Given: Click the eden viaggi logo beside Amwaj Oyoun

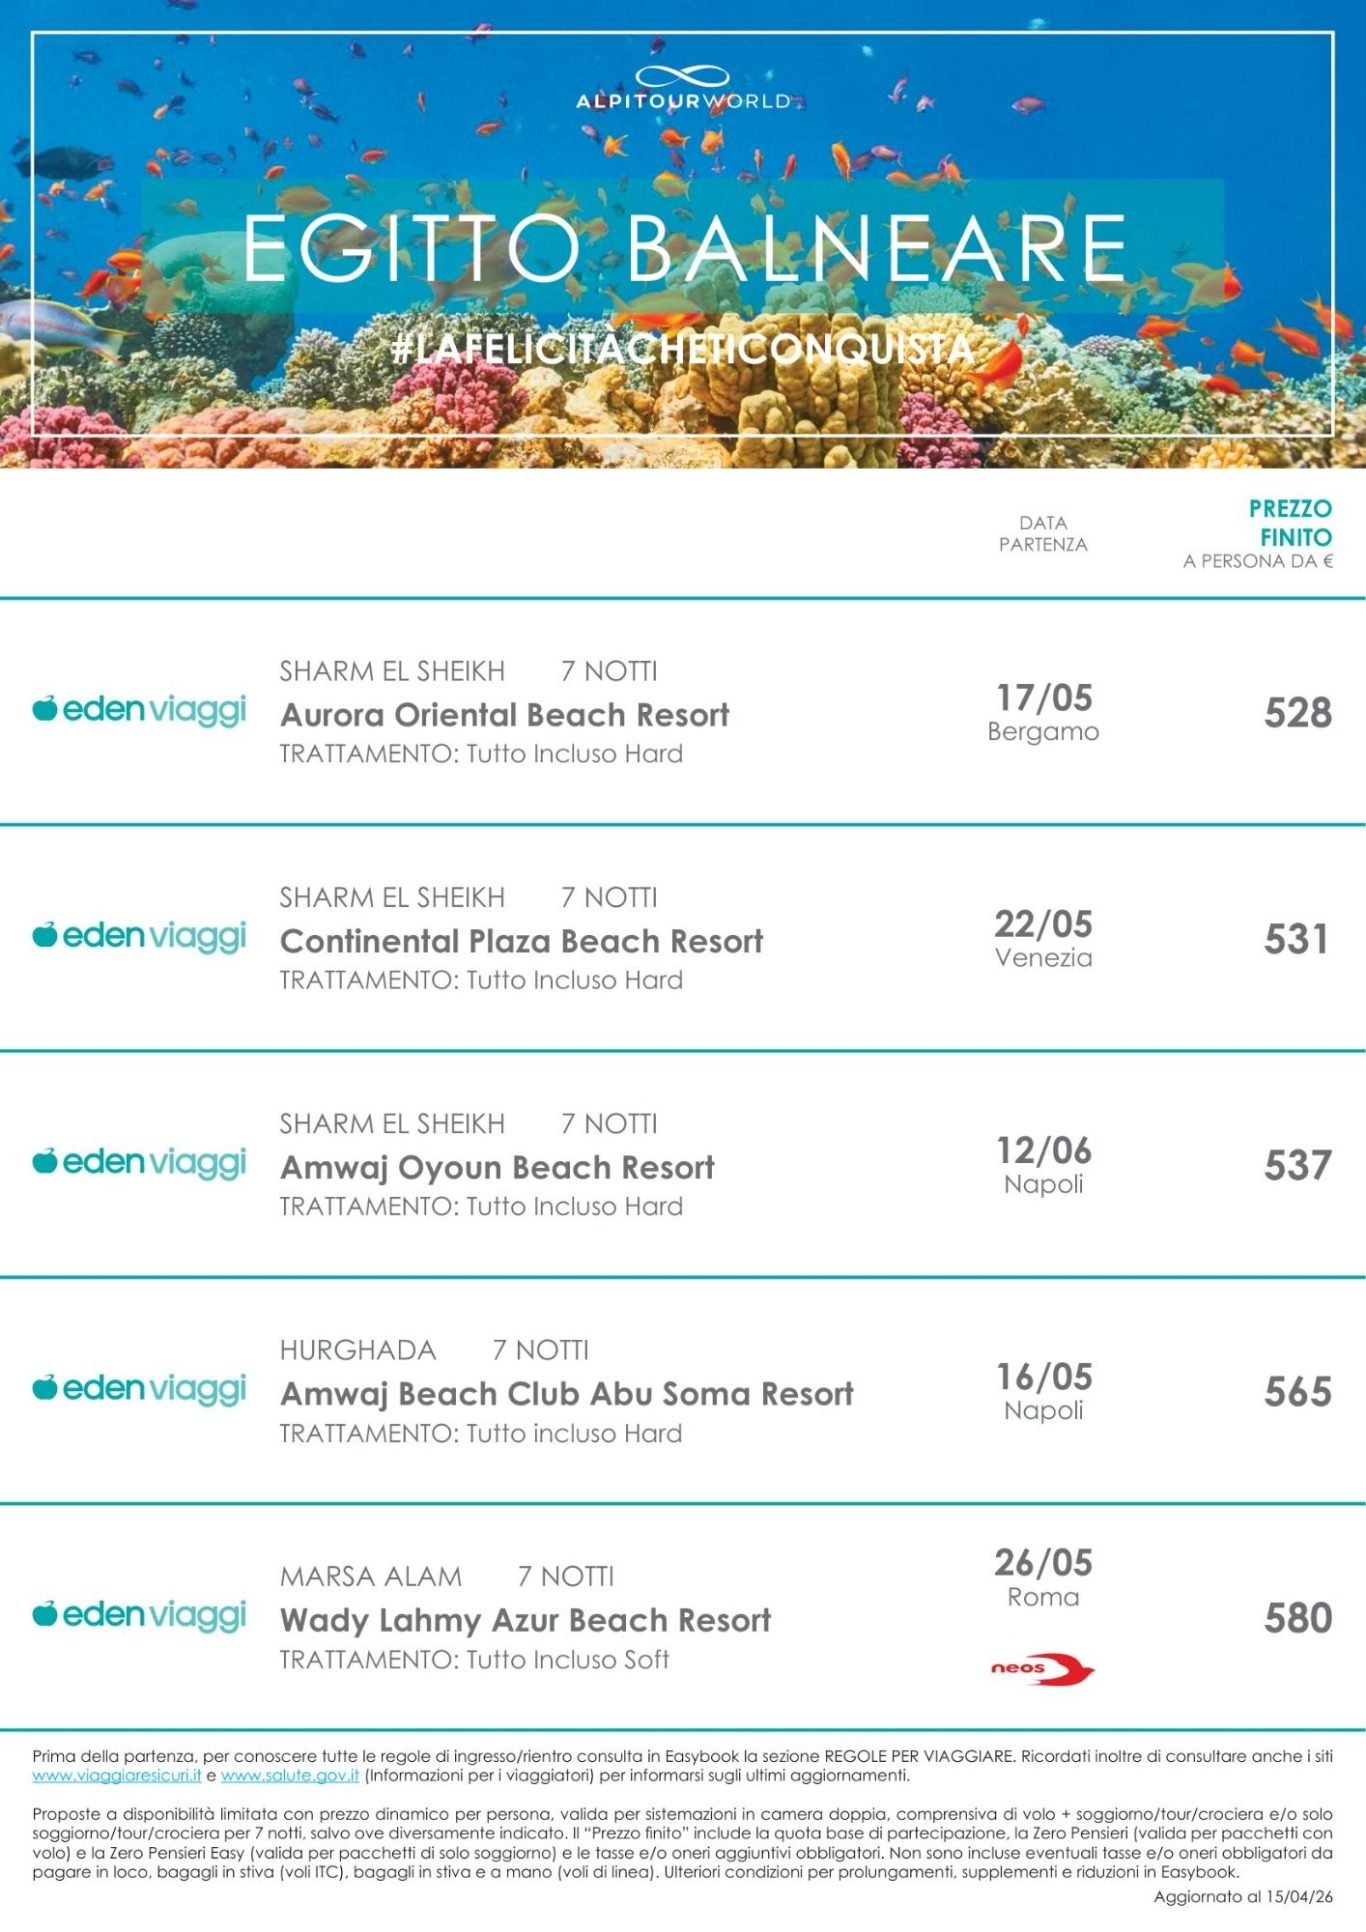Looking at the screenshot, I should [140, 1162].
